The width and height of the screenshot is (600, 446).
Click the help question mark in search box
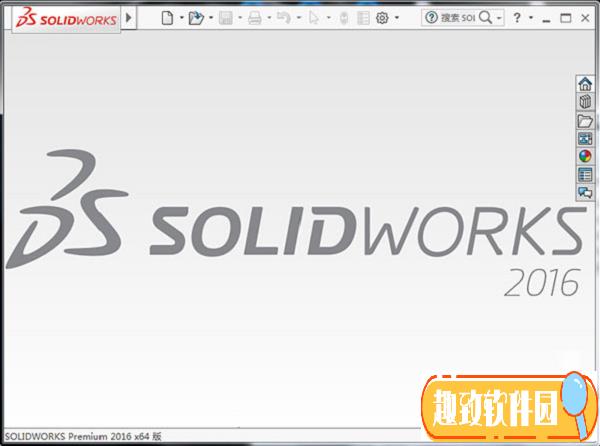(x=431, y=18)
